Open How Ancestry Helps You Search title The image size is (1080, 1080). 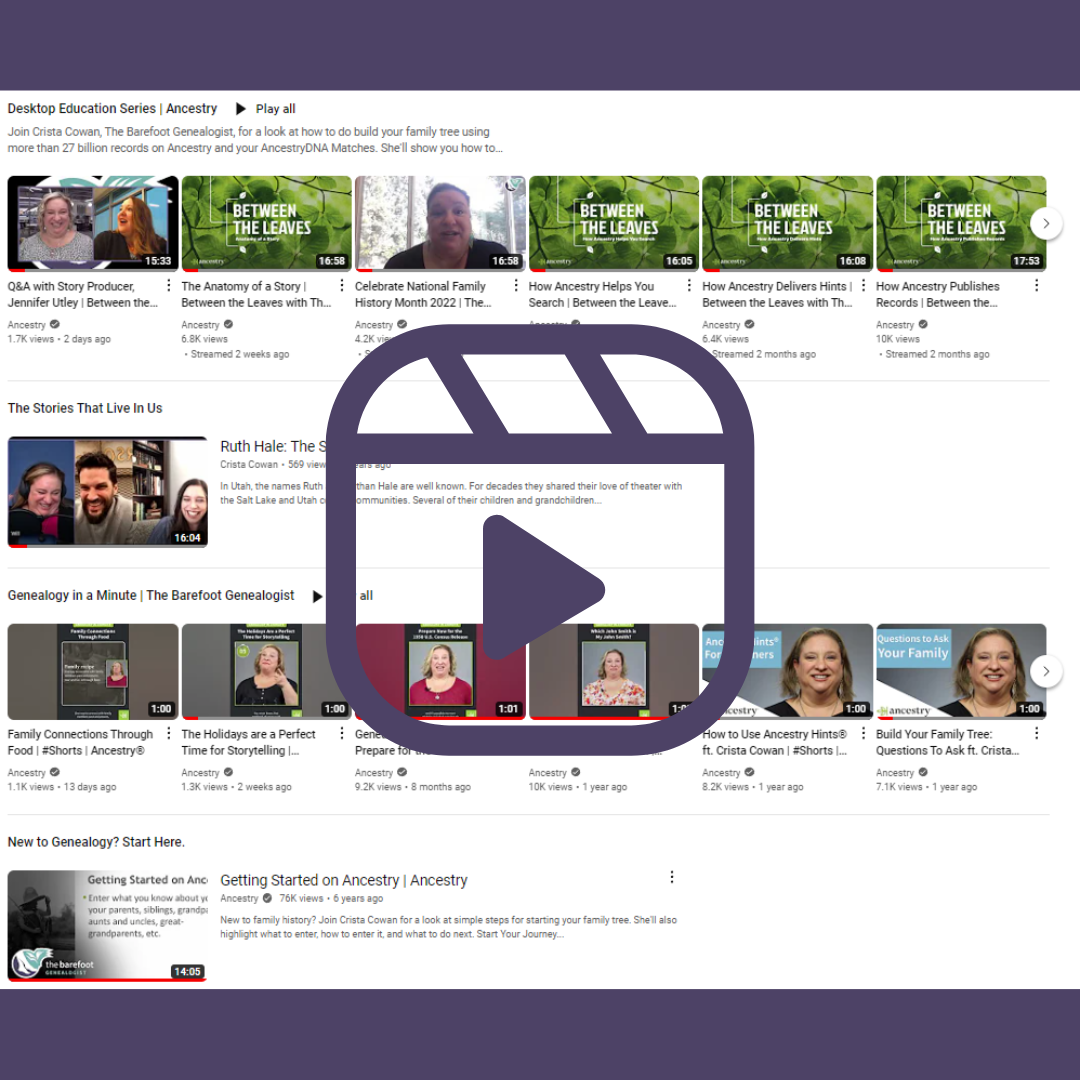603,294
